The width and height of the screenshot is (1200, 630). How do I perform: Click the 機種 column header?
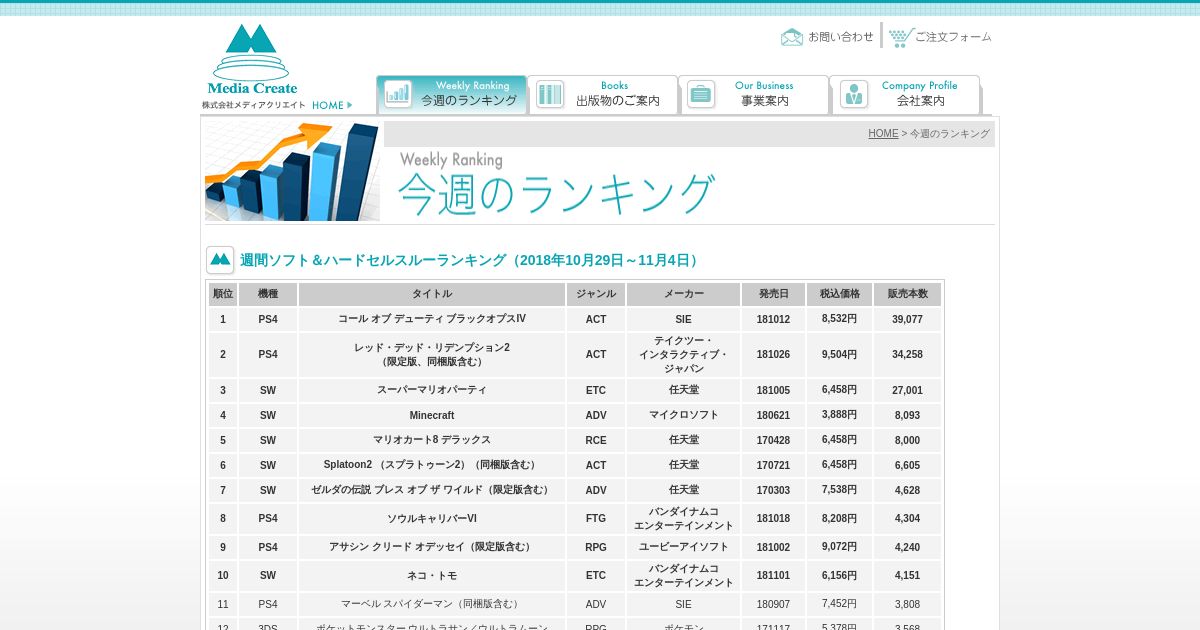tap(268, 294)
